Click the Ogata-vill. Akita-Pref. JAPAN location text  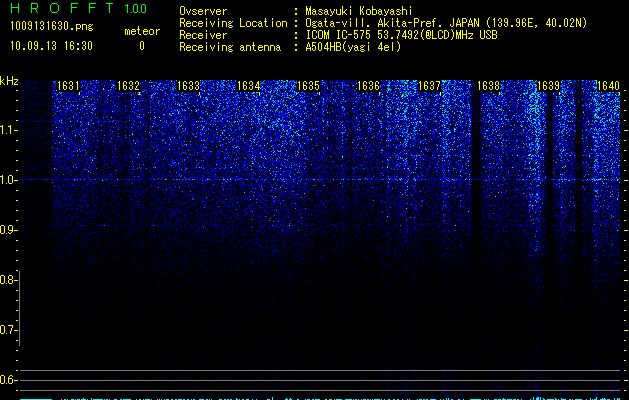point(446,23)
